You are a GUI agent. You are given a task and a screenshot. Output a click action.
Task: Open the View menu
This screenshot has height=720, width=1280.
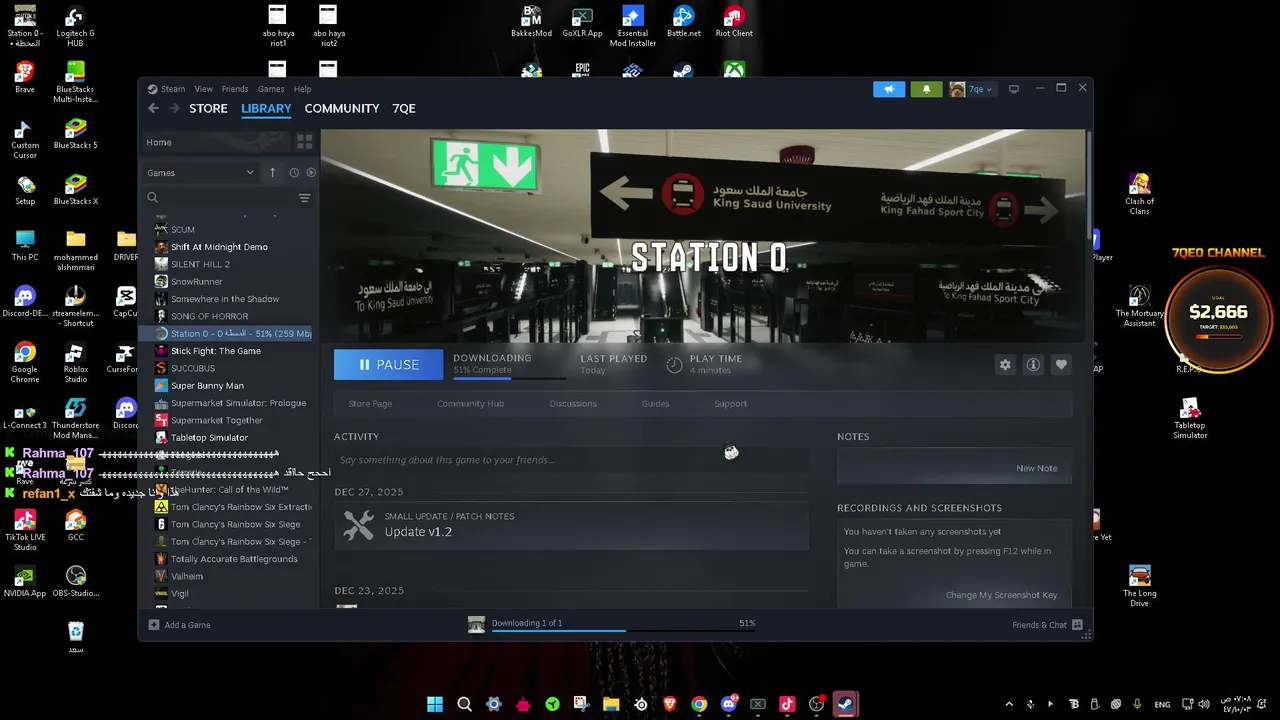(203, 89)
